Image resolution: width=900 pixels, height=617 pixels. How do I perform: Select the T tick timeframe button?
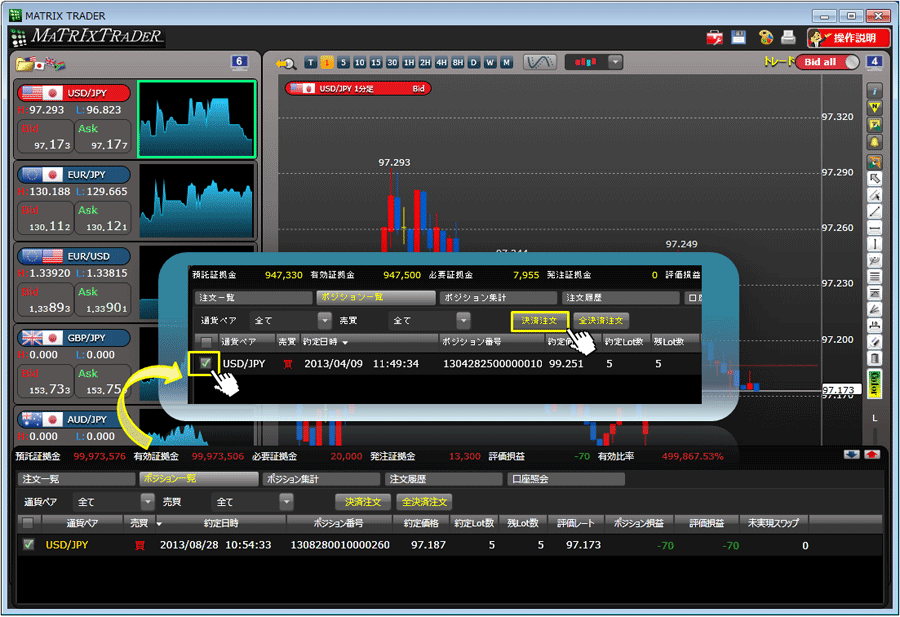pyautogui.click(x=311, y=63)
